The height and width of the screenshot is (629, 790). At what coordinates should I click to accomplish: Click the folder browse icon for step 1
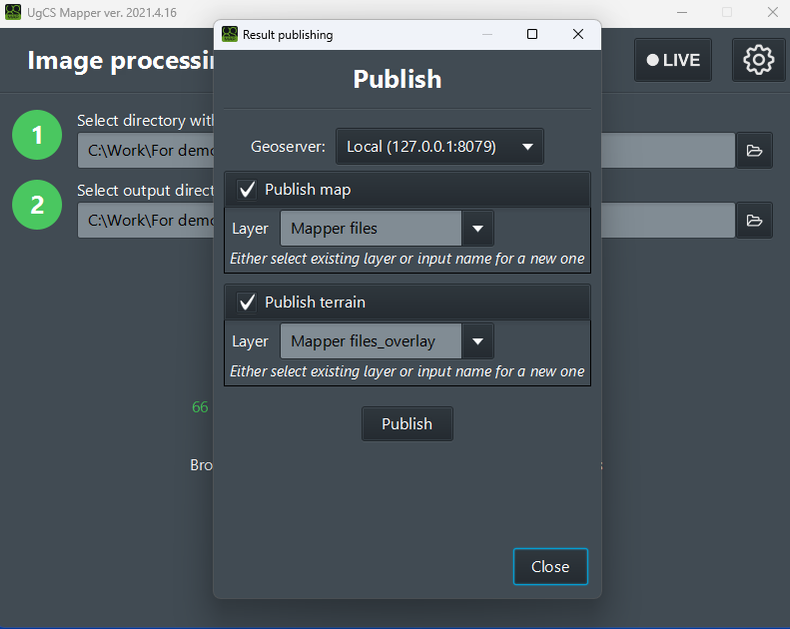click(x=754, y=151)
